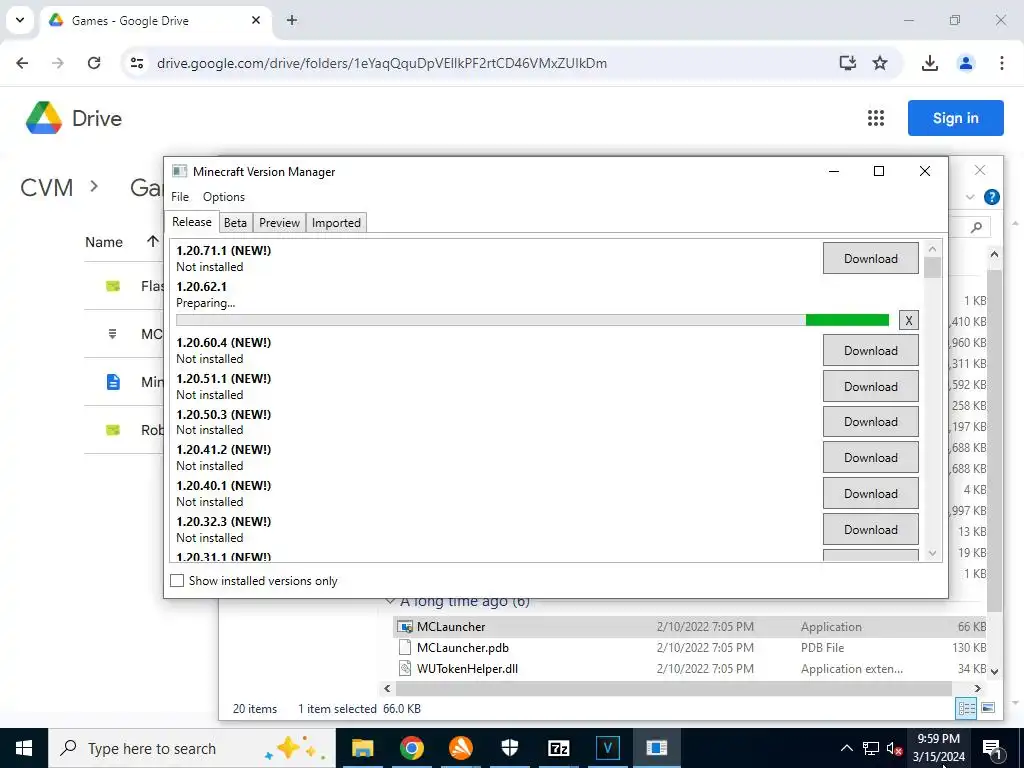Click the 1.20.62.1 progress bar
The image size is (1024, 768).
point(532,320)
